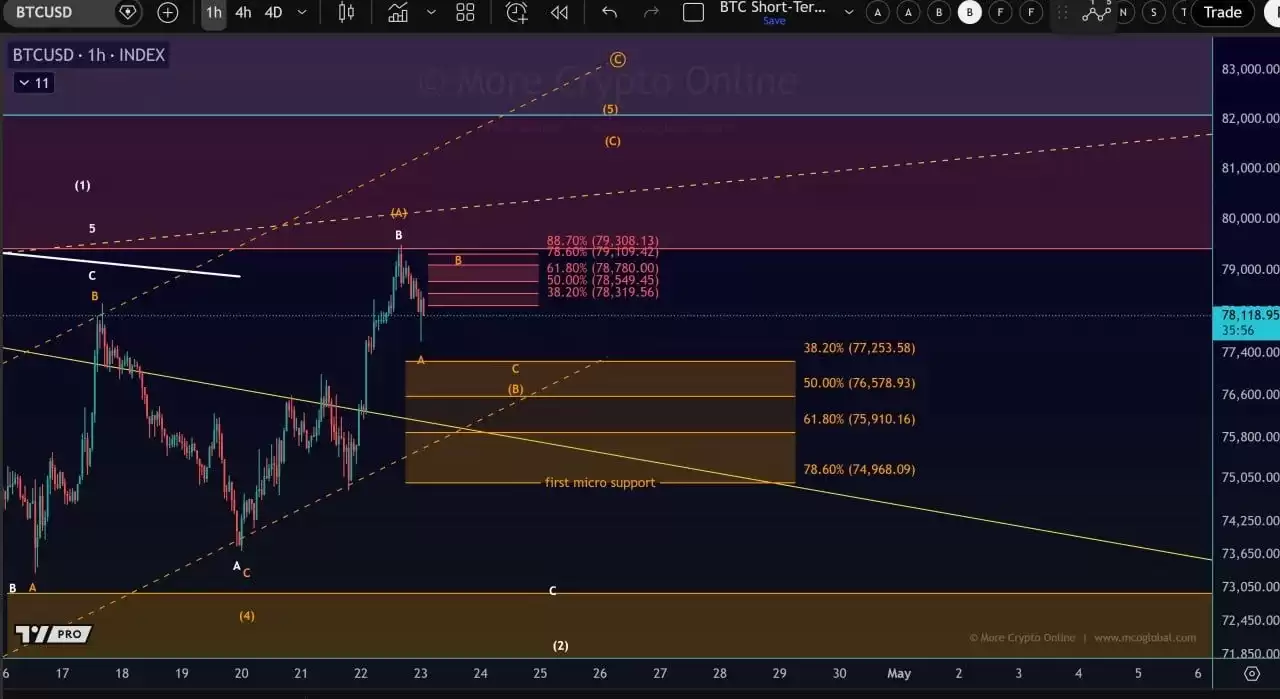Viewport: 1280px width, 699px height.
Task: Open the BTC Short-Term layout dropdown arrow
Action: pyautogui.click(x=849, y=13)
